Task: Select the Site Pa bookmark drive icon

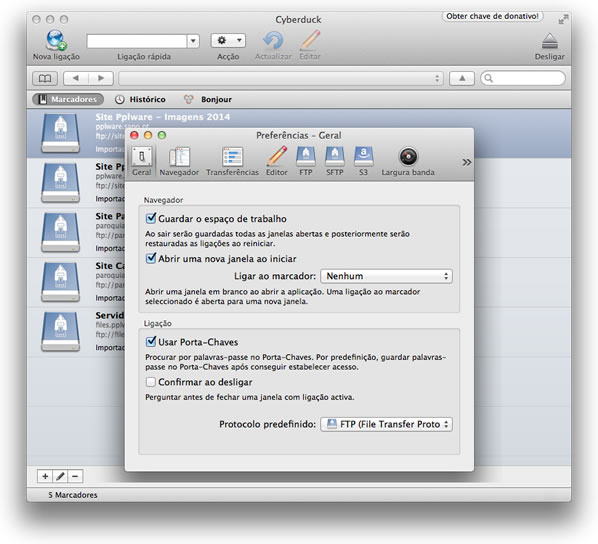Action: click(x=60, y=232)
